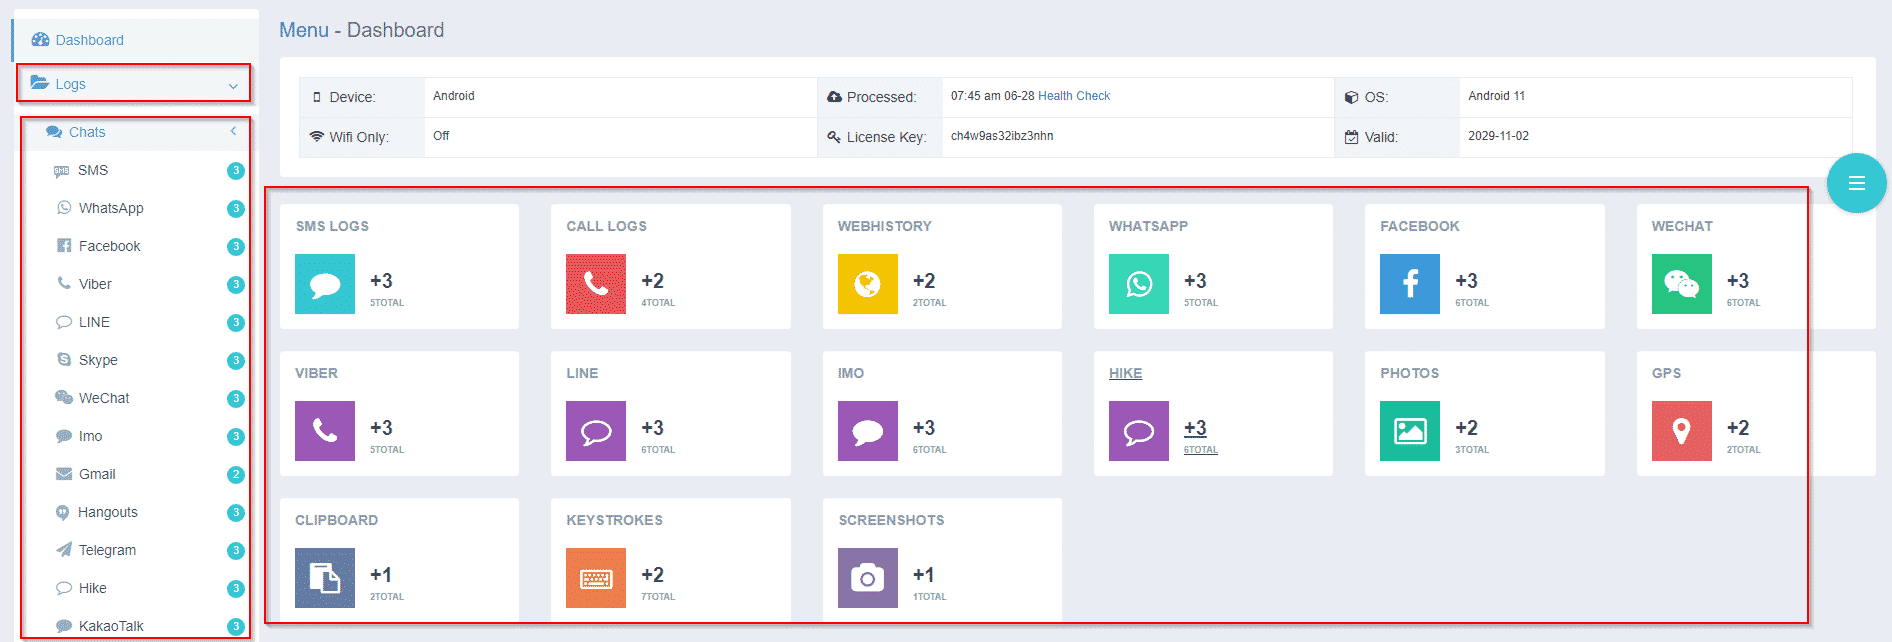Select Gmail in the sidebar
Viewport: 1892px width, 642px height.
click(97, 474)
